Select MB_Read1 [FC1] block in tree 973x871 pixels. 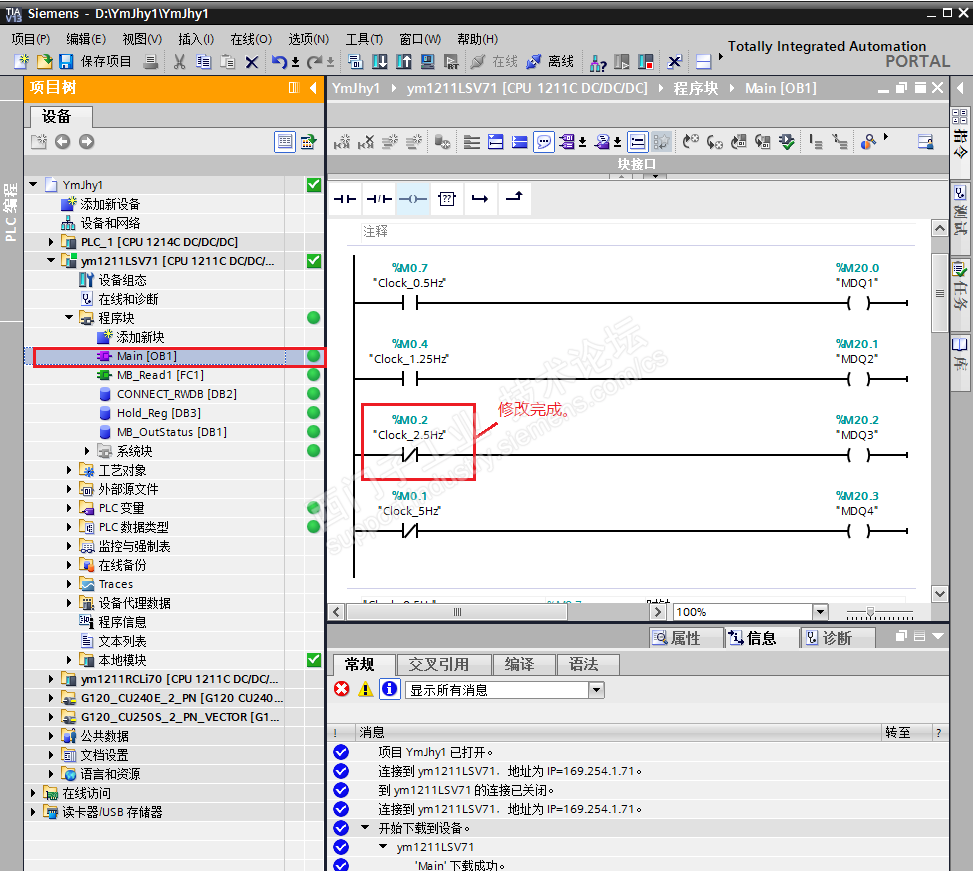[160, 375]
